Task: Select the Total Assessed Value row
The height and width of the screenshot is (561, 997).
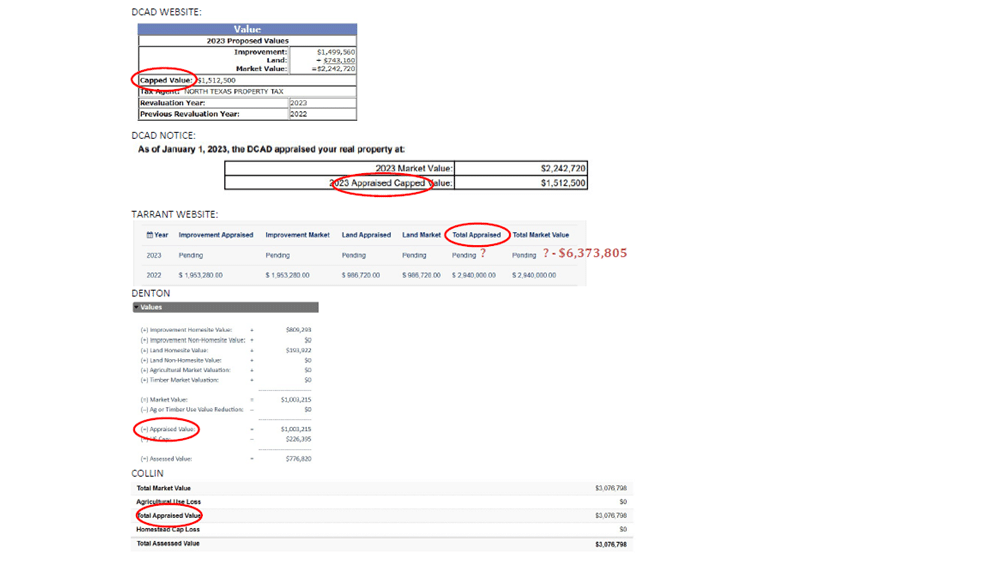Action: (168, 544)
